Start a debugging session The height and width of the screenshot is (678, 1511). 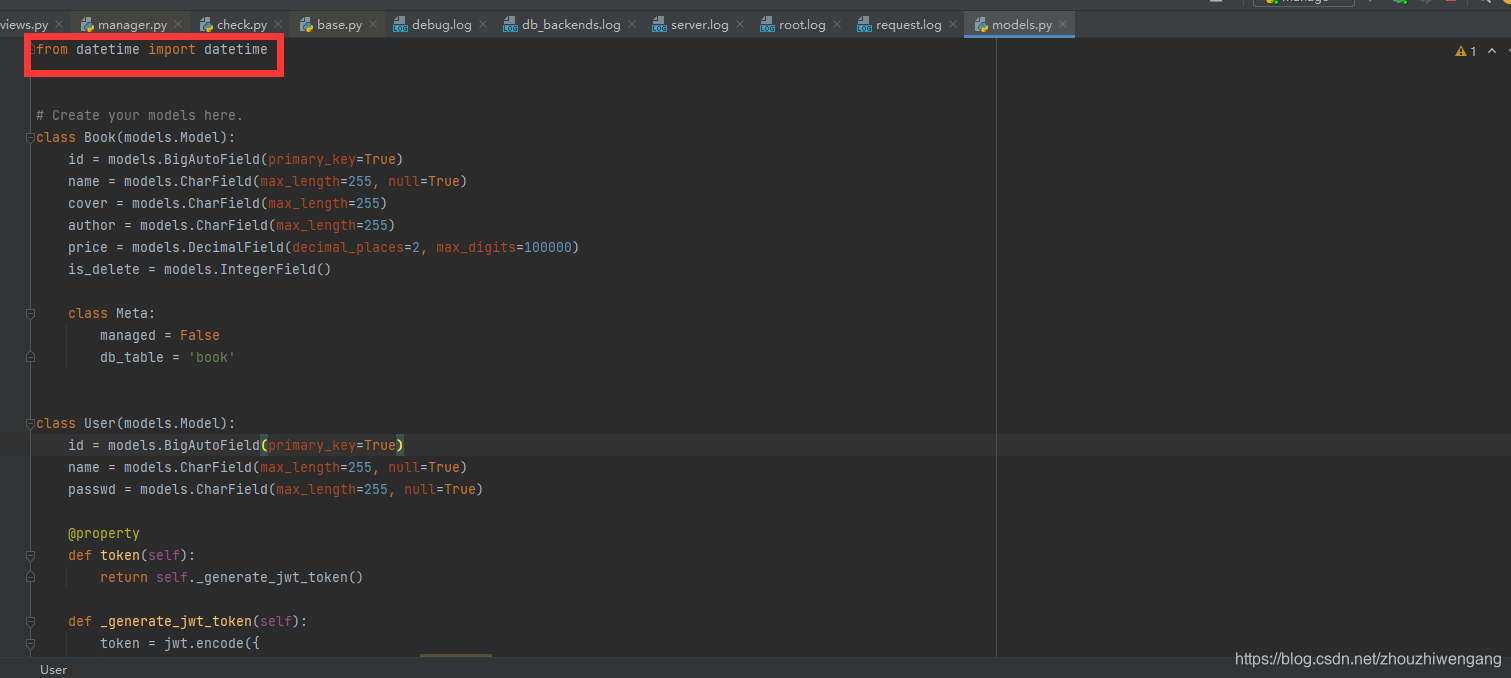tap(1399, 4)
